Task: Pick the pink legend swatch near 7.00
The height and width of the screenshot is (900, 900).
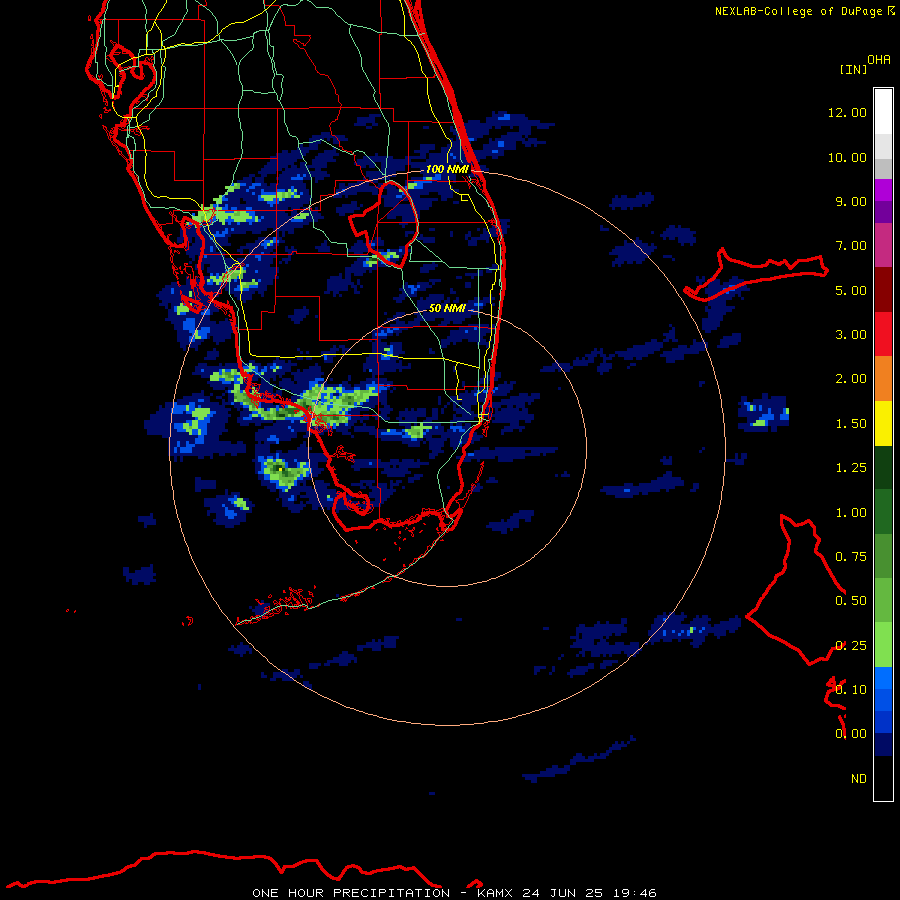Action: click(883, 245)
